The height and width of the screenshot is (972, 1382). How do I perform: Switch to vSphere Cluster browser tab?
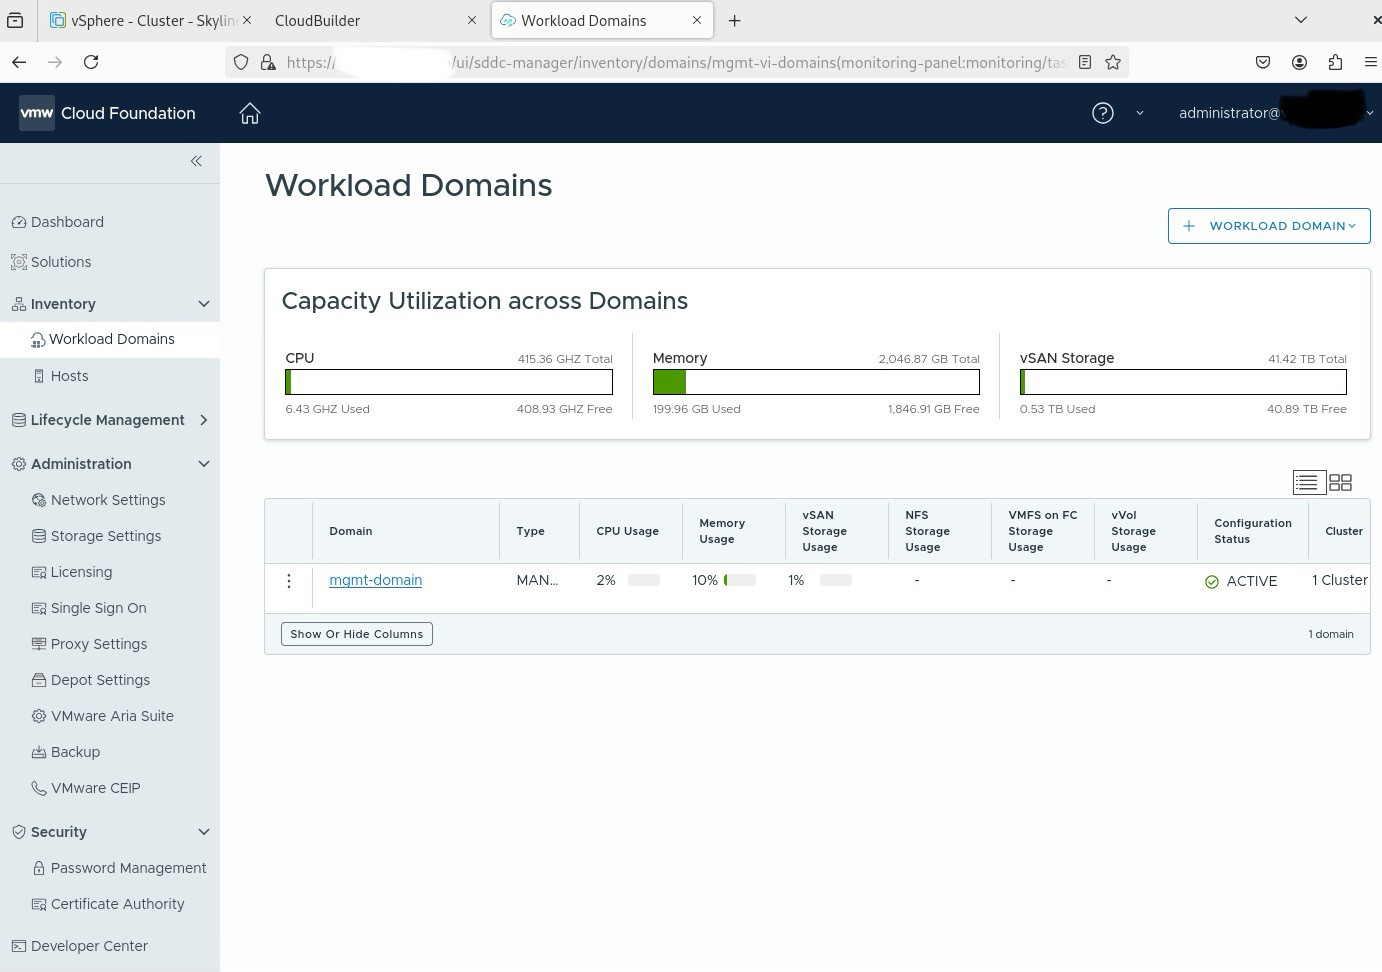pyautogui.click(x=150, y=20)
